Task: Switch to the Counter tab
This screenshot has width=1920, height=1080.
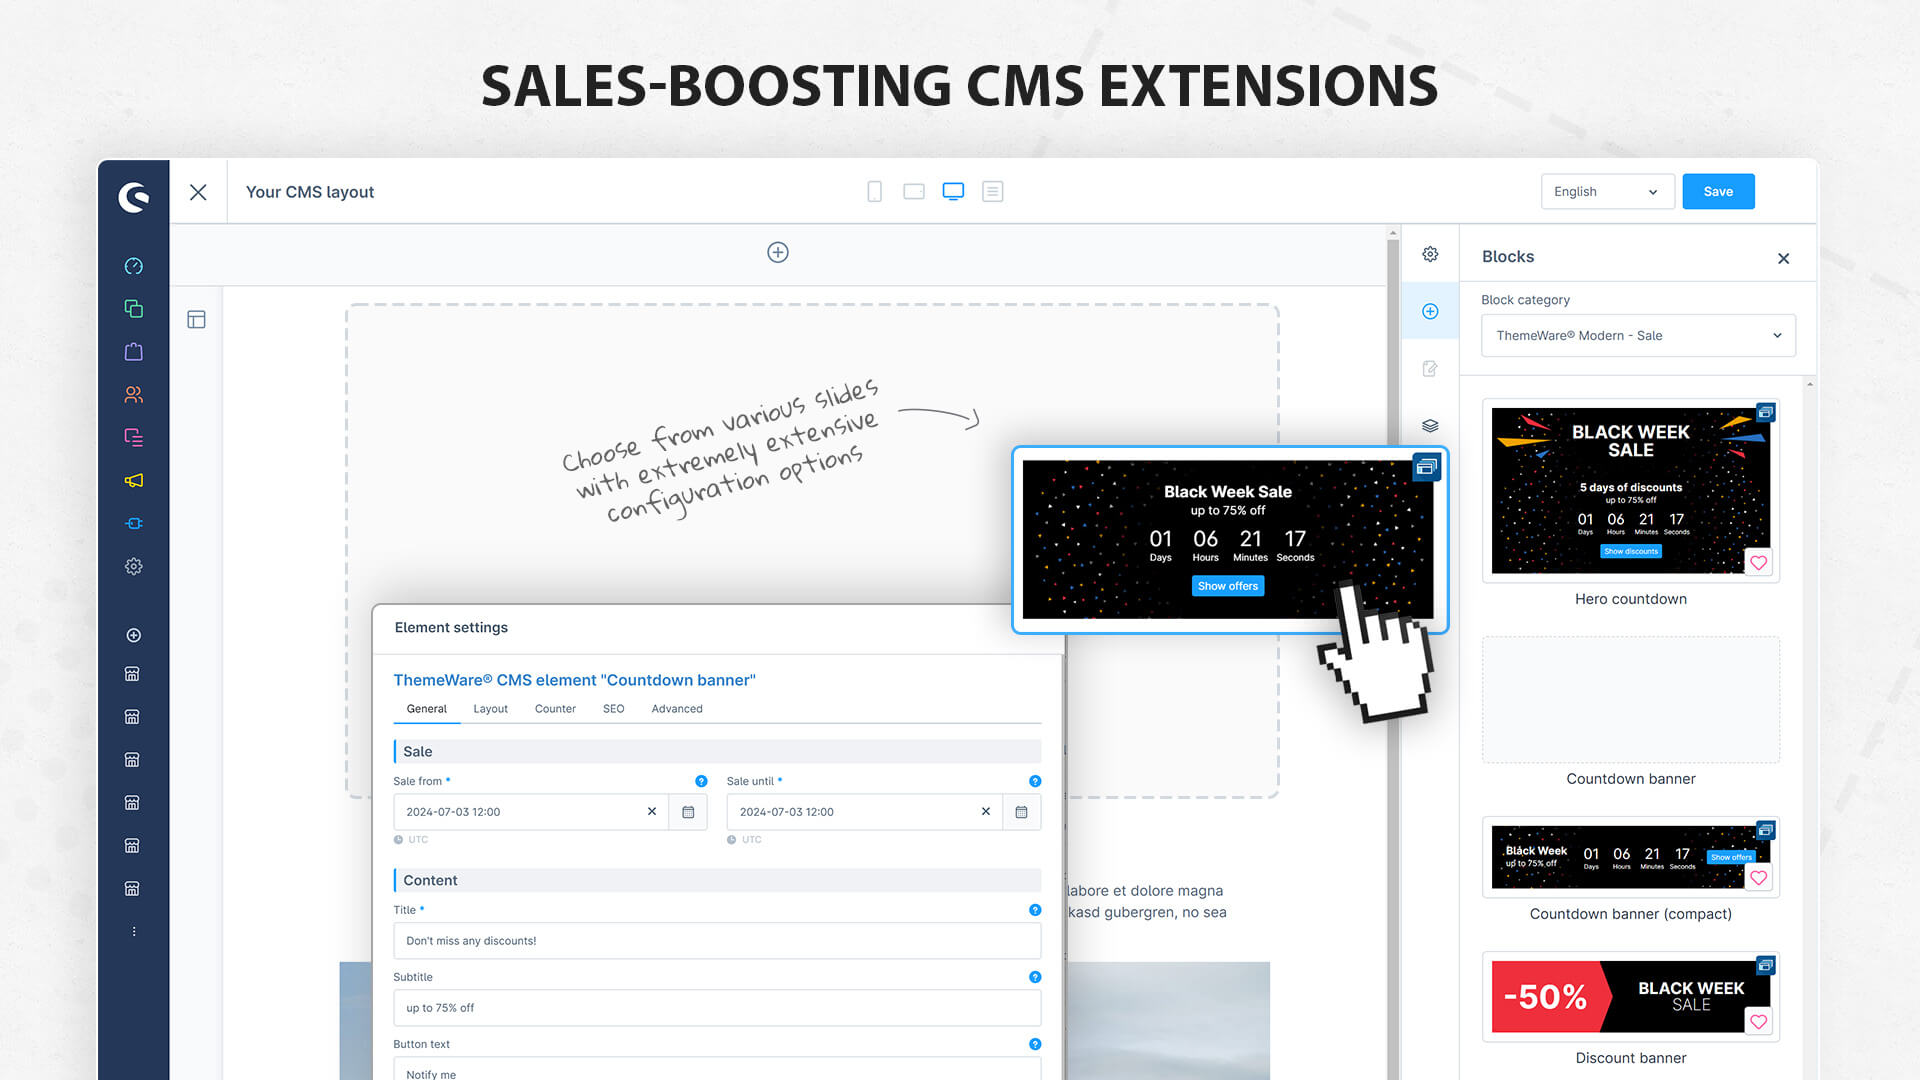Action: point(554,708)
